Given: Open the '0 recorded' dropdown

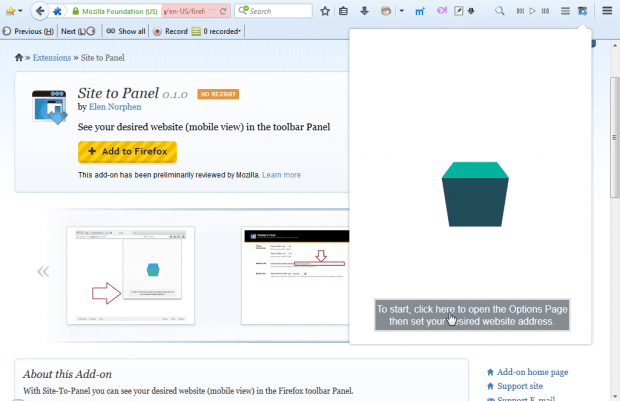Looking at the screenshot, I should point(216,31).
